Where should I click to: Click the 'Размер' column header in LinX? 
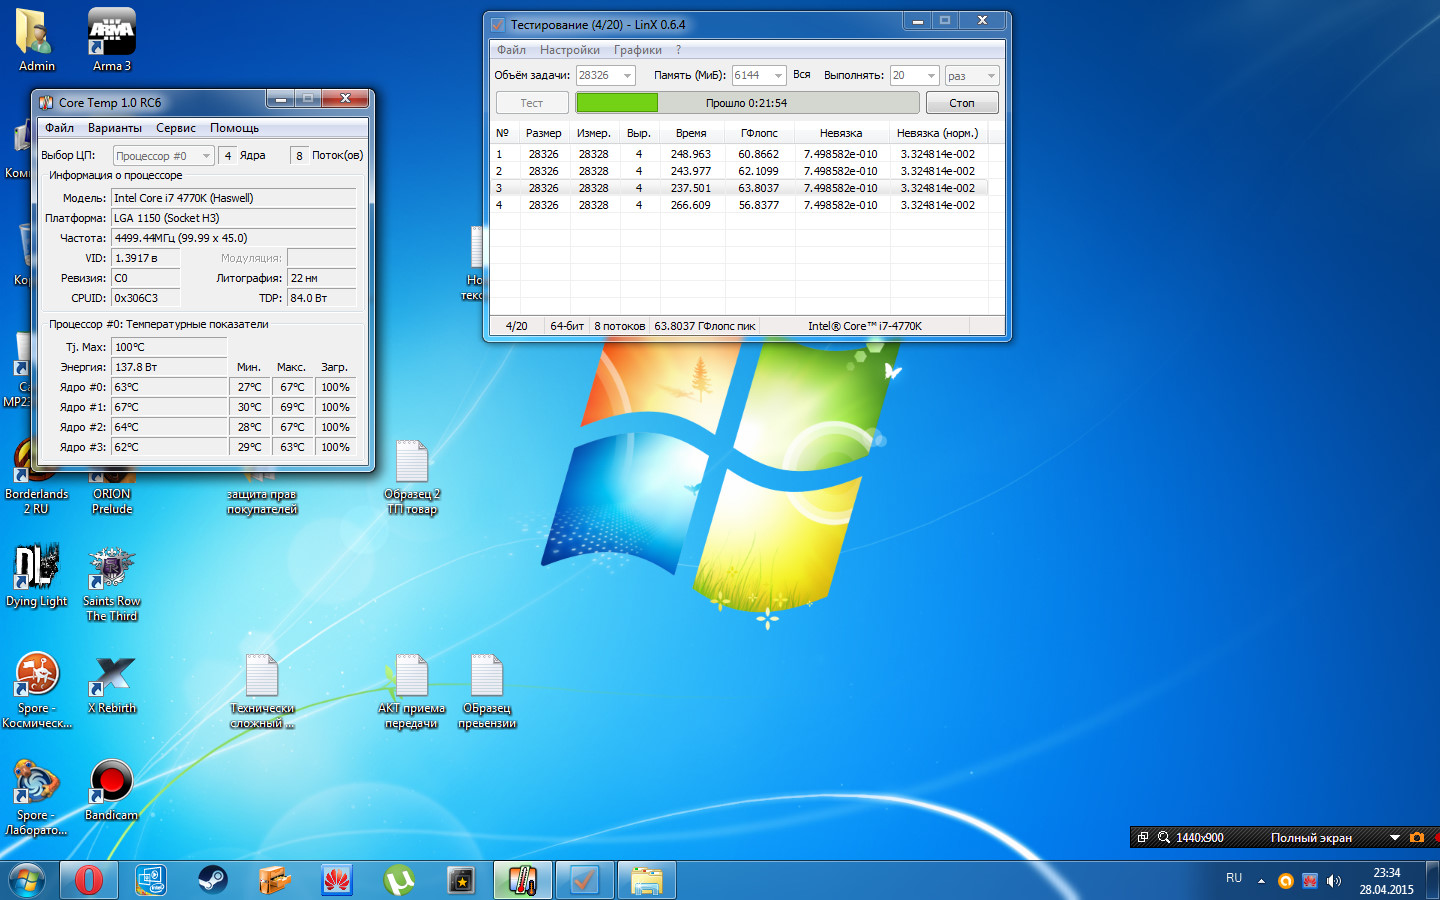point(544,133)
